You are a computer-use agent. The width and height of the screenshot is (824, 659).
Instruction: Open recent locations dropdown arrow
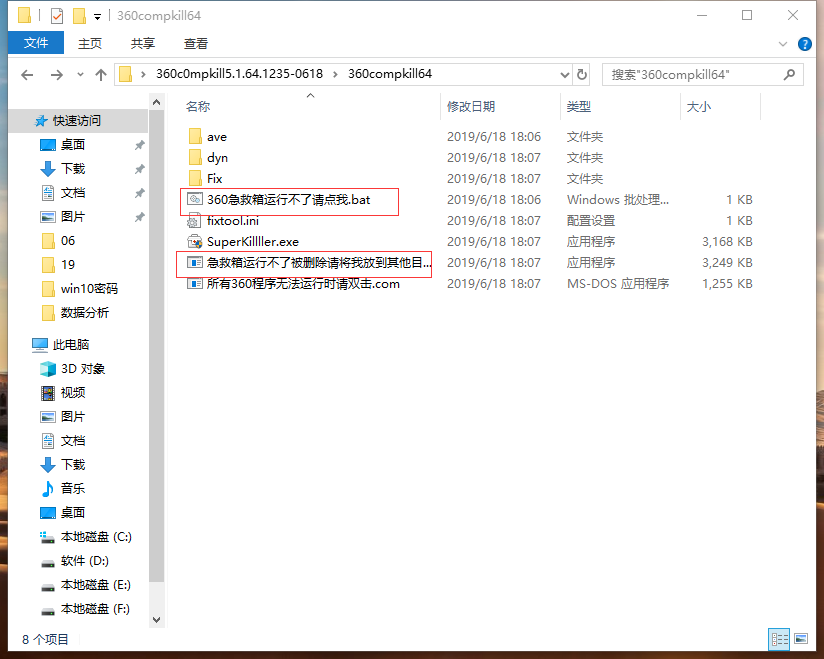click(80, 75)
